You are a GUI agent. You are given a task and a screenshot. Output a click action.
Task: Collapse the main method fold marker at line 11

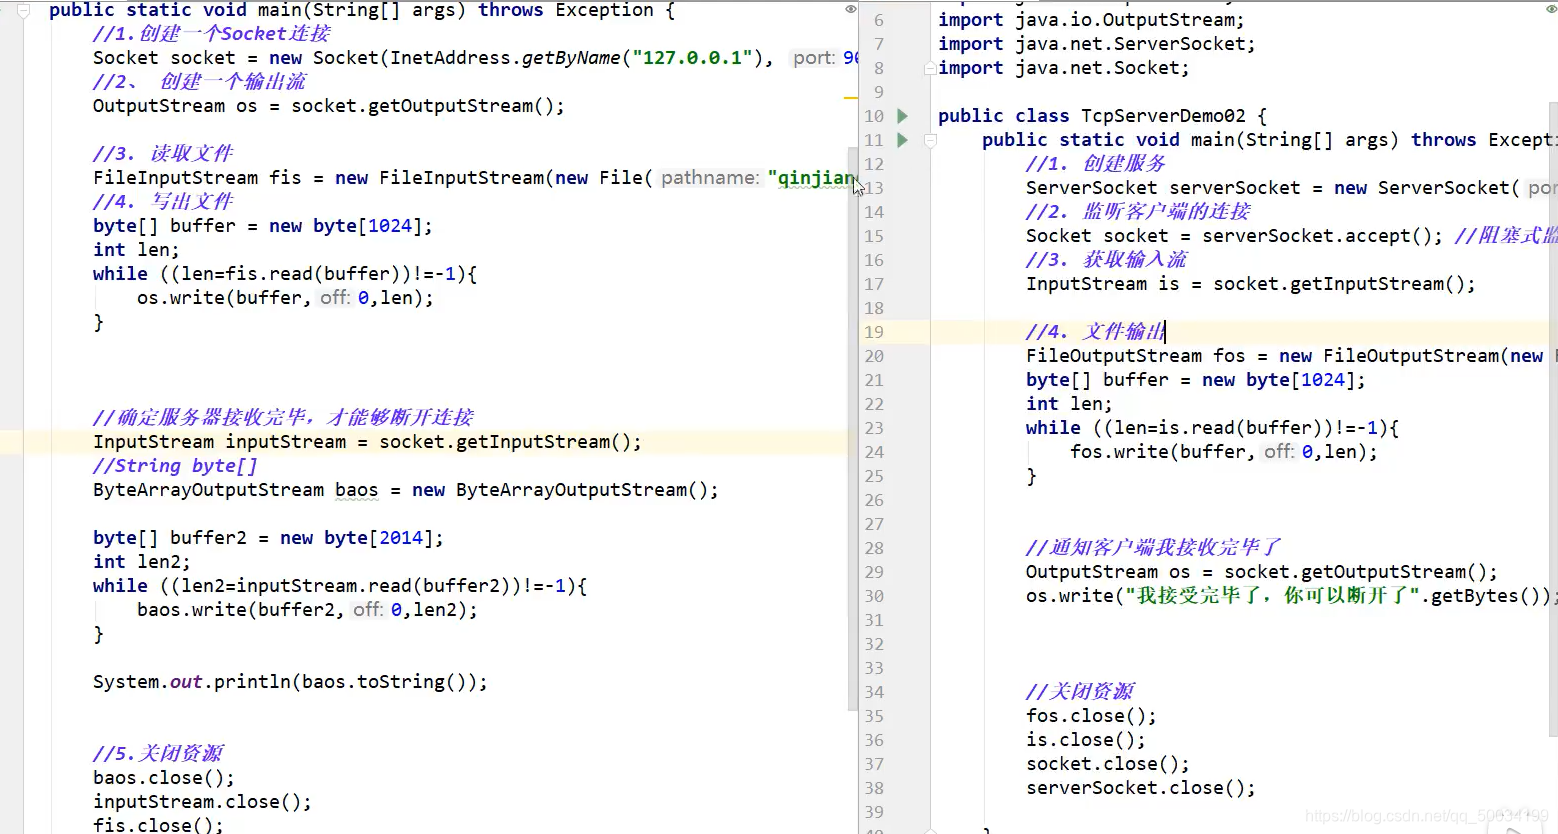point(930,141)
